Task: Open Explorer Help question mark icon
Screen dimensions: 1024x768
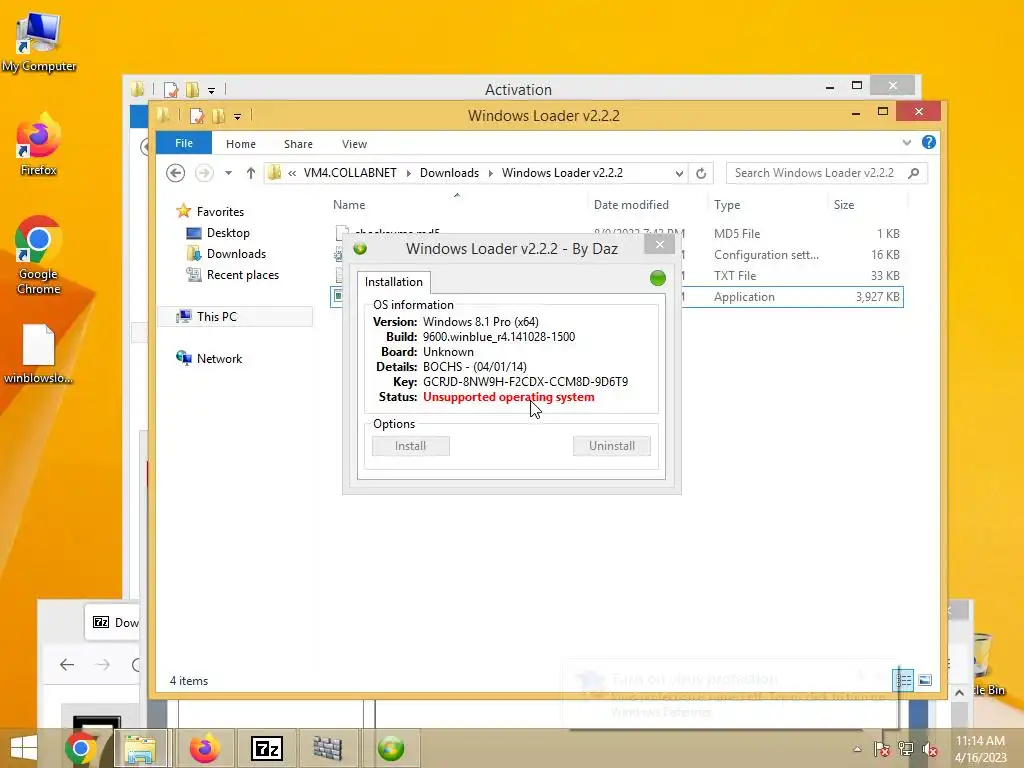Action: 929,142
